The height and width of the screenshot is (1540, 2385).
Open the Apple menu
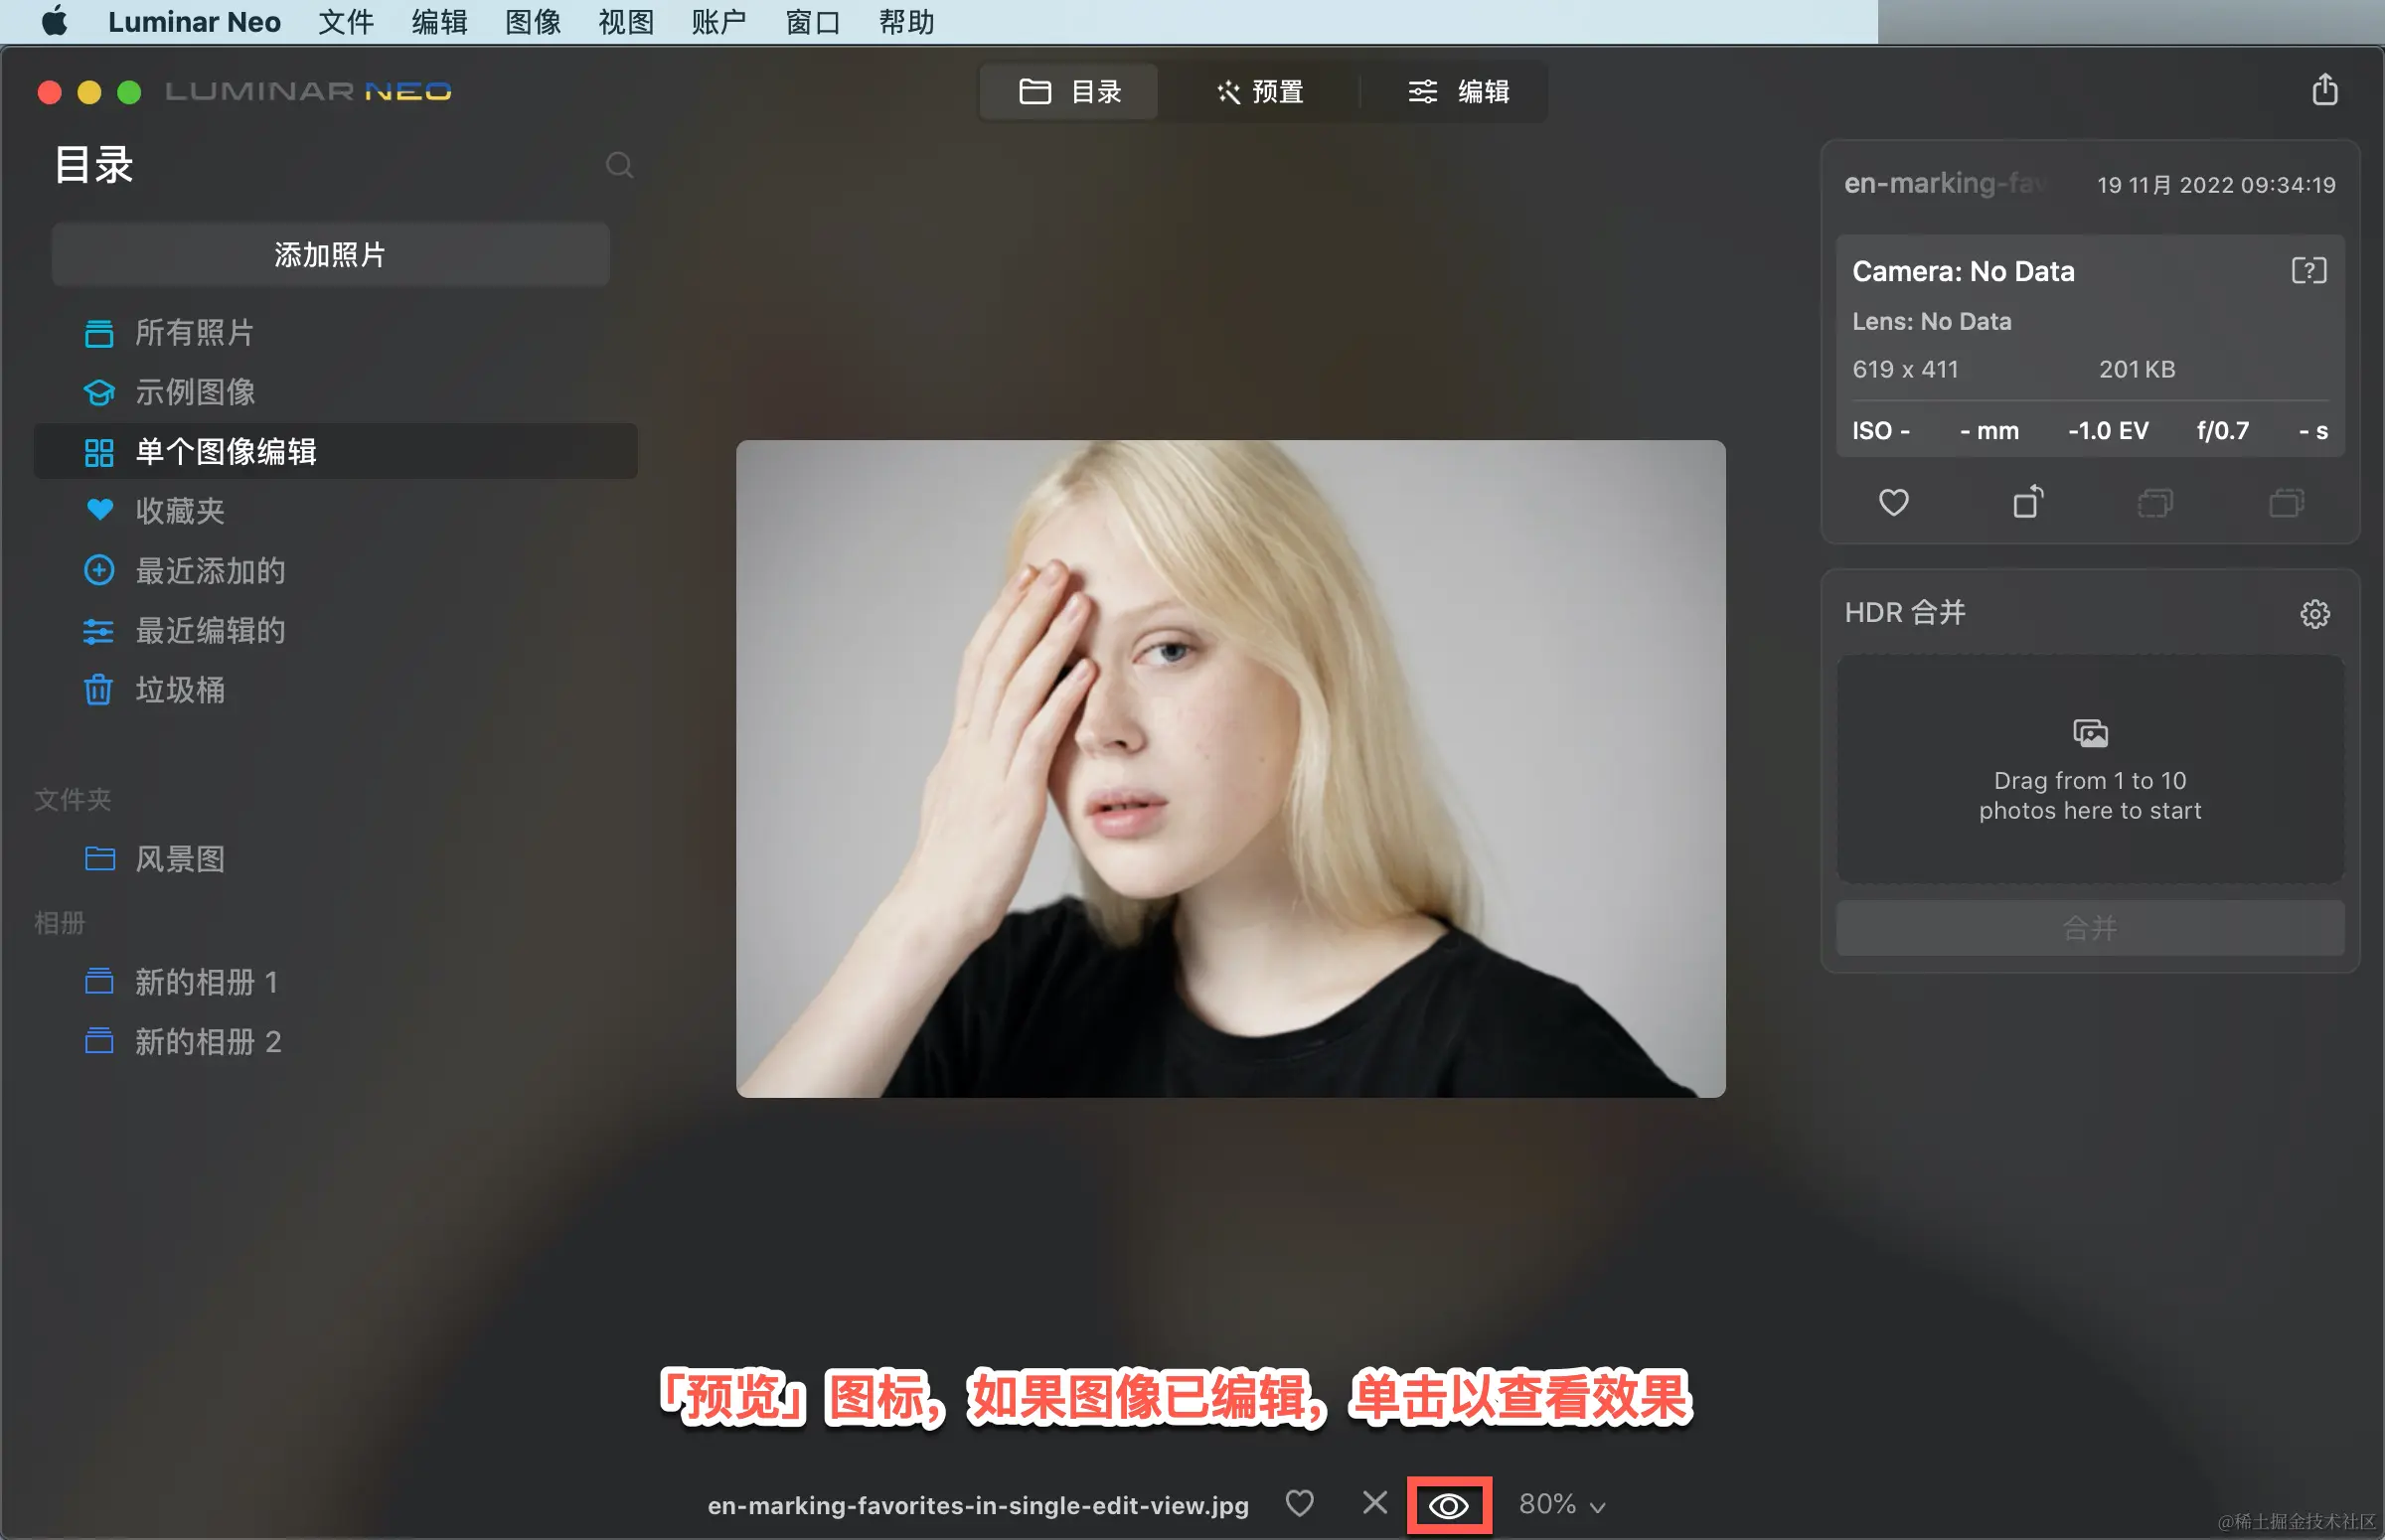click(54, 22)
